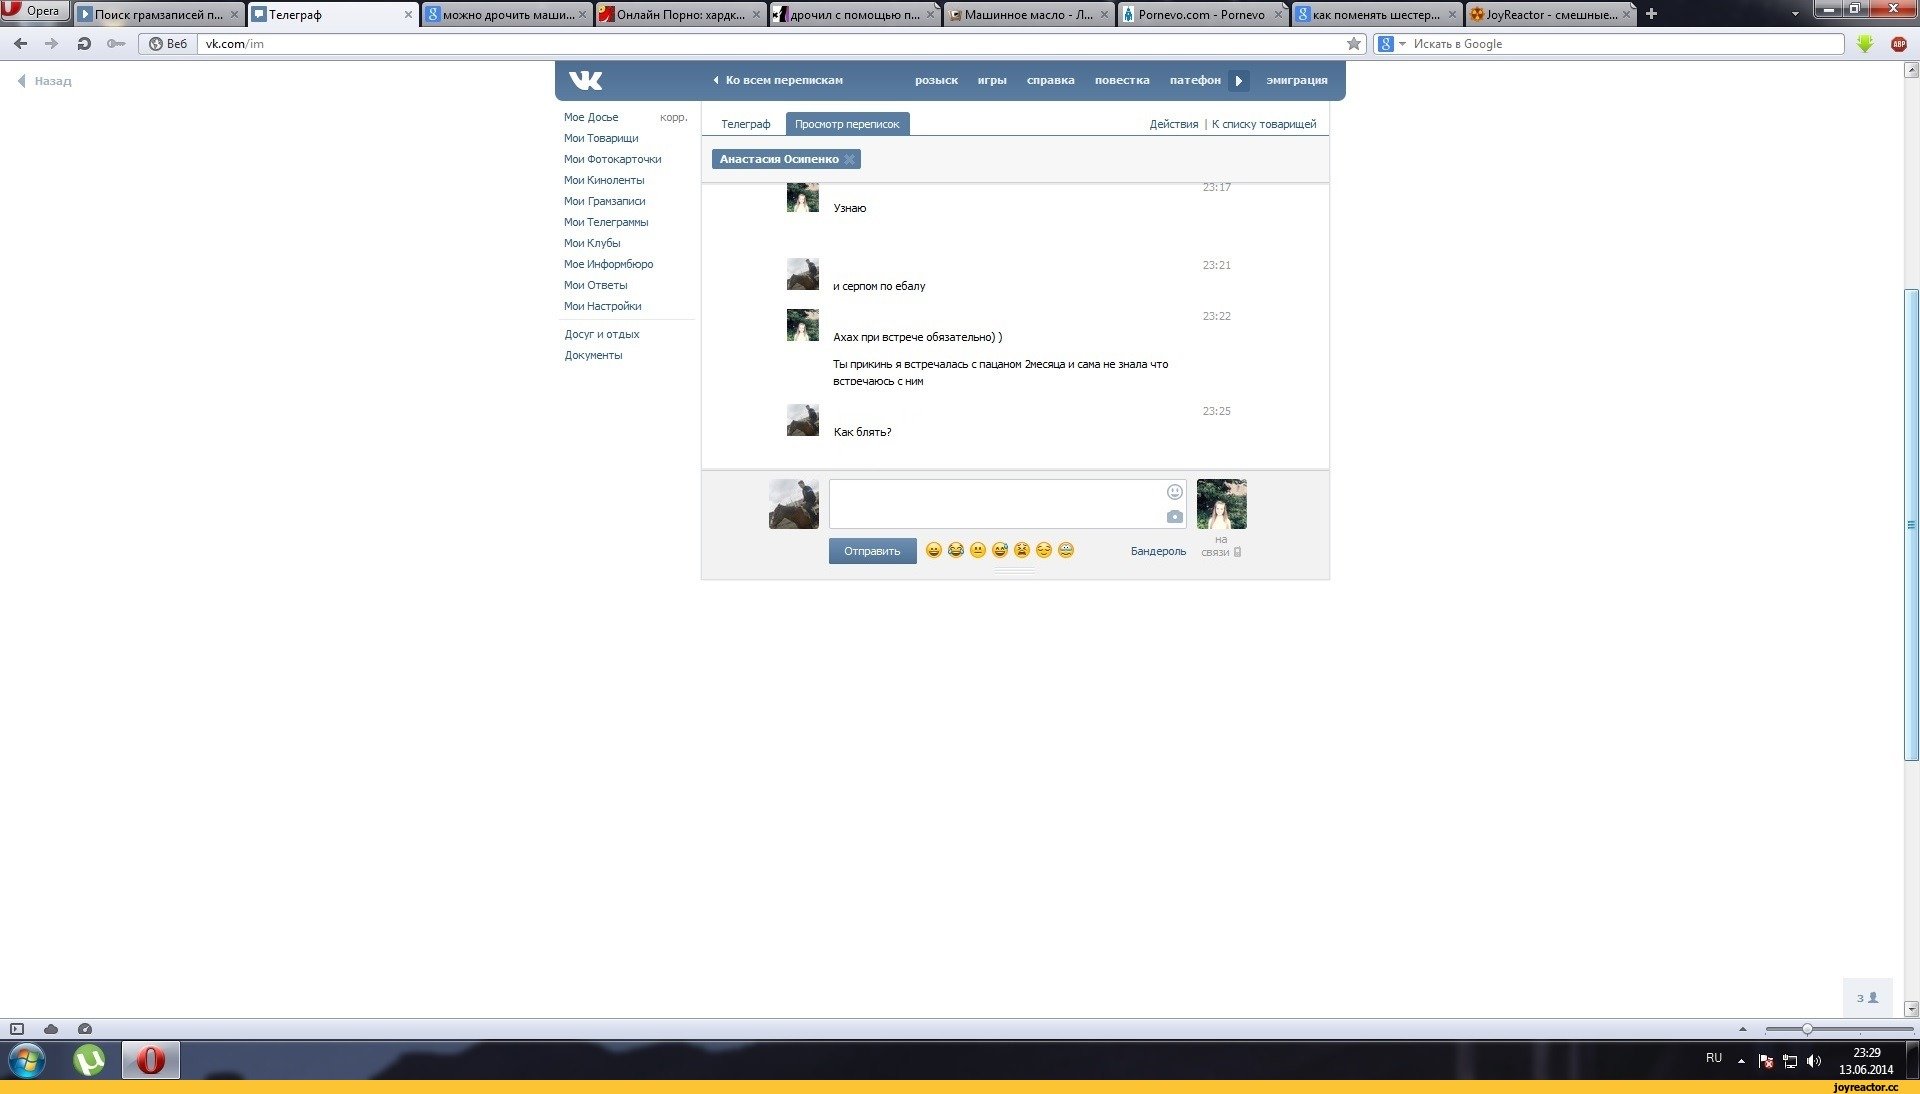Click the VK logo icon
Screen dimensions: 1920x1094
(x=586, y=80)
